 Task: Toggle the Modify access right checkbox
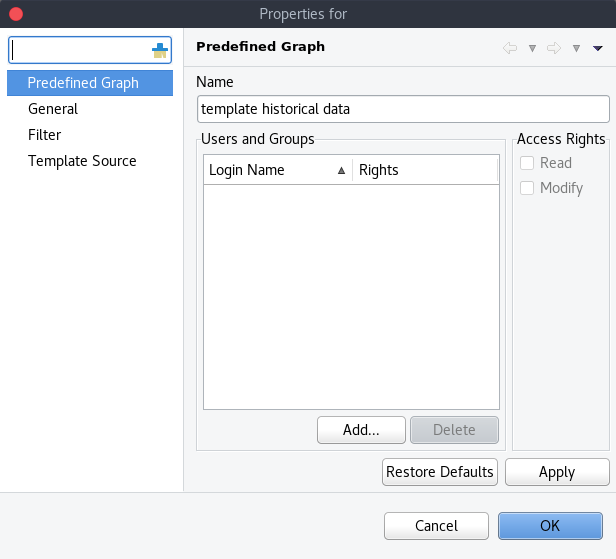point(527,188)
